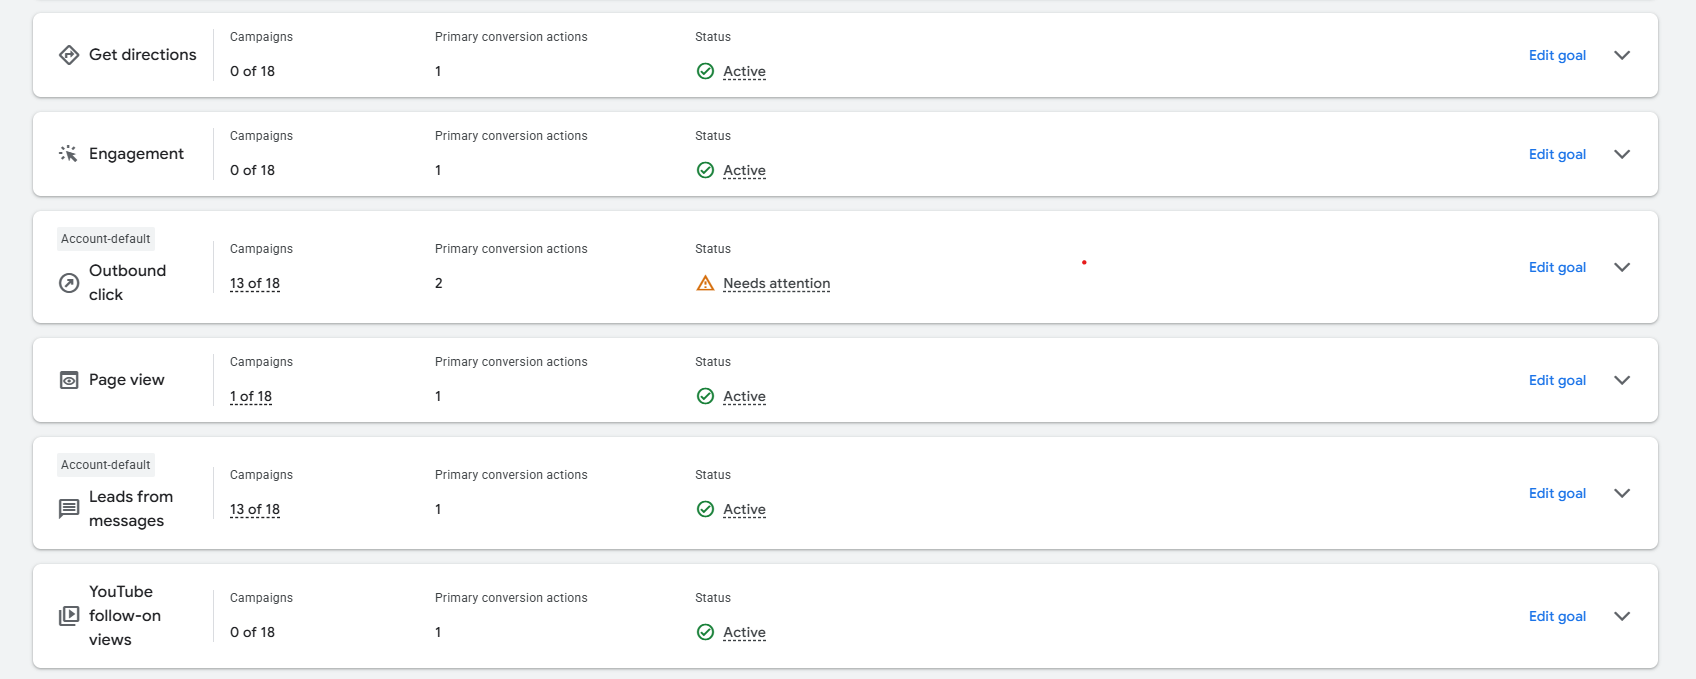1696x679 pixels.
Task: Click the Outbound click goal title
Action: tap(127, 282)
